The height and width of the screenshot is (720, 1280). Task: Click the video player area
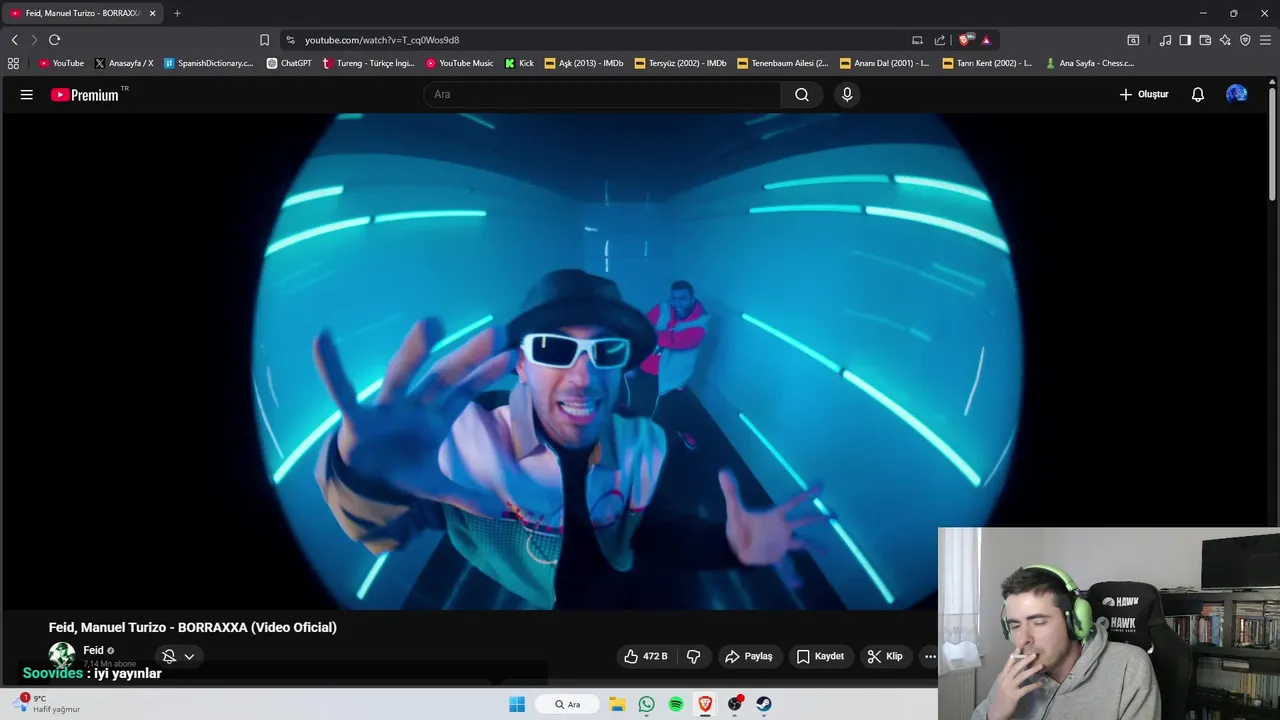(635, 360)
